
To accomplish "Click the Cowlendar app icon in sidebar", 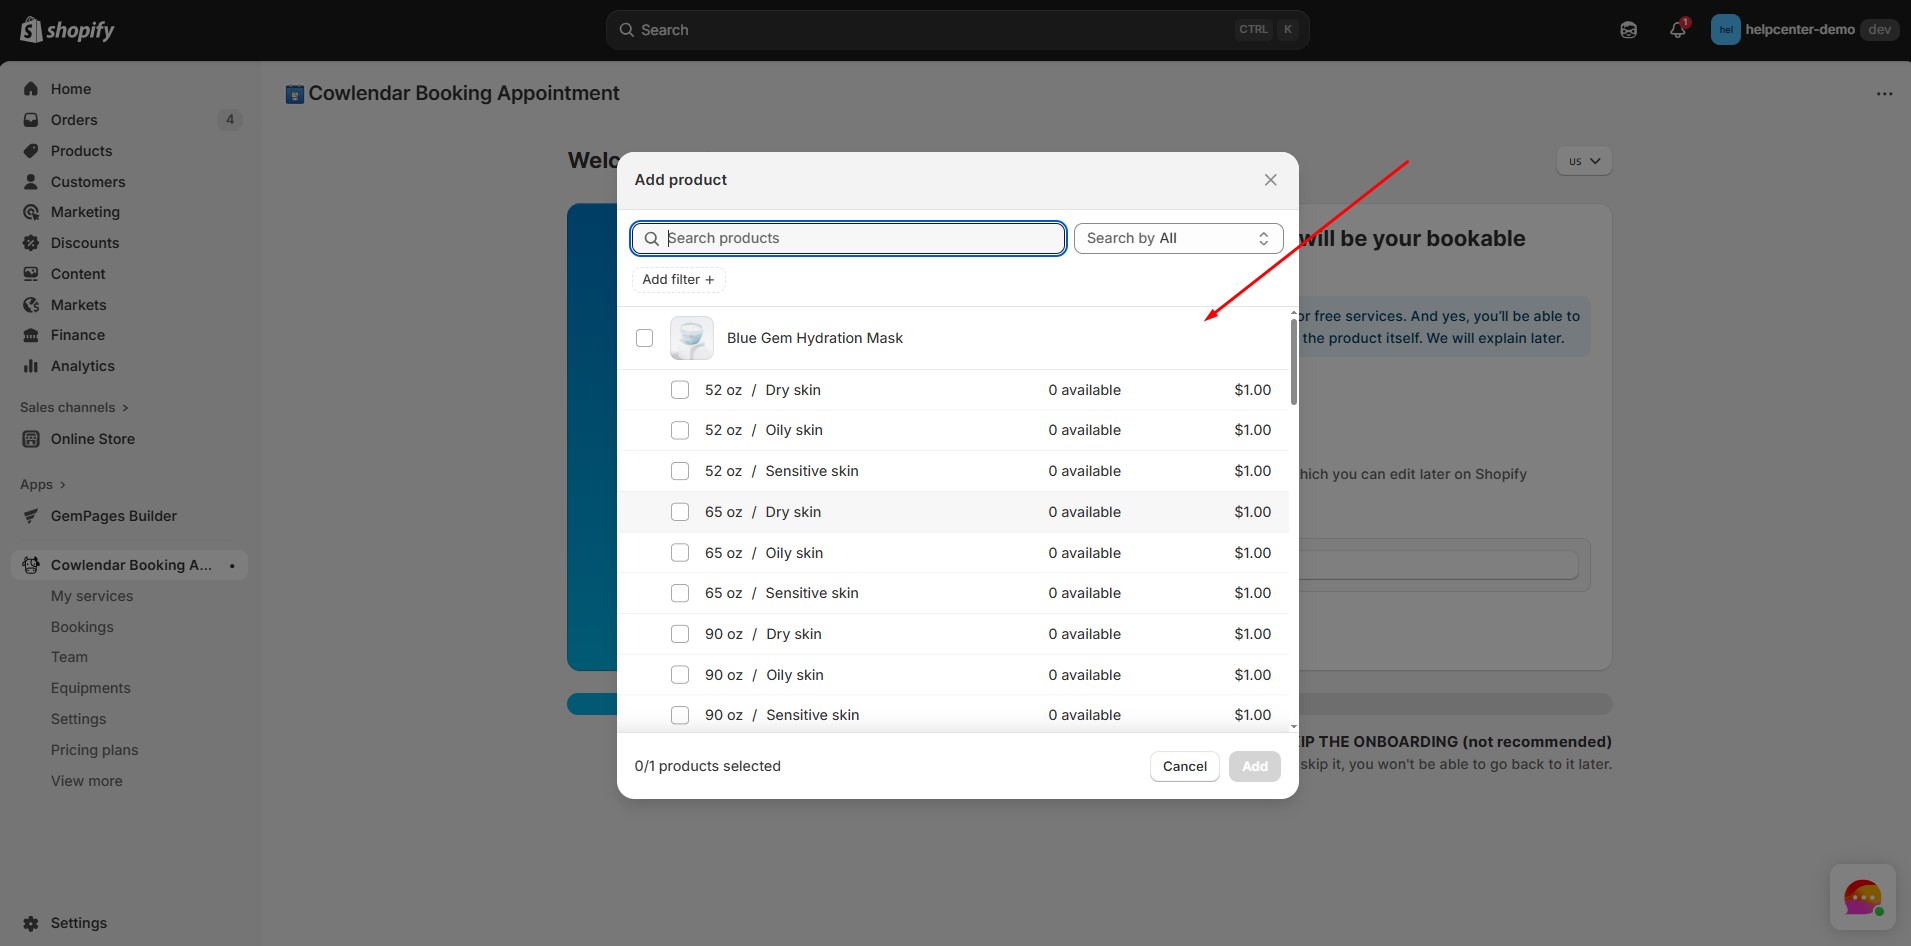I will click(x=31, y=565).
